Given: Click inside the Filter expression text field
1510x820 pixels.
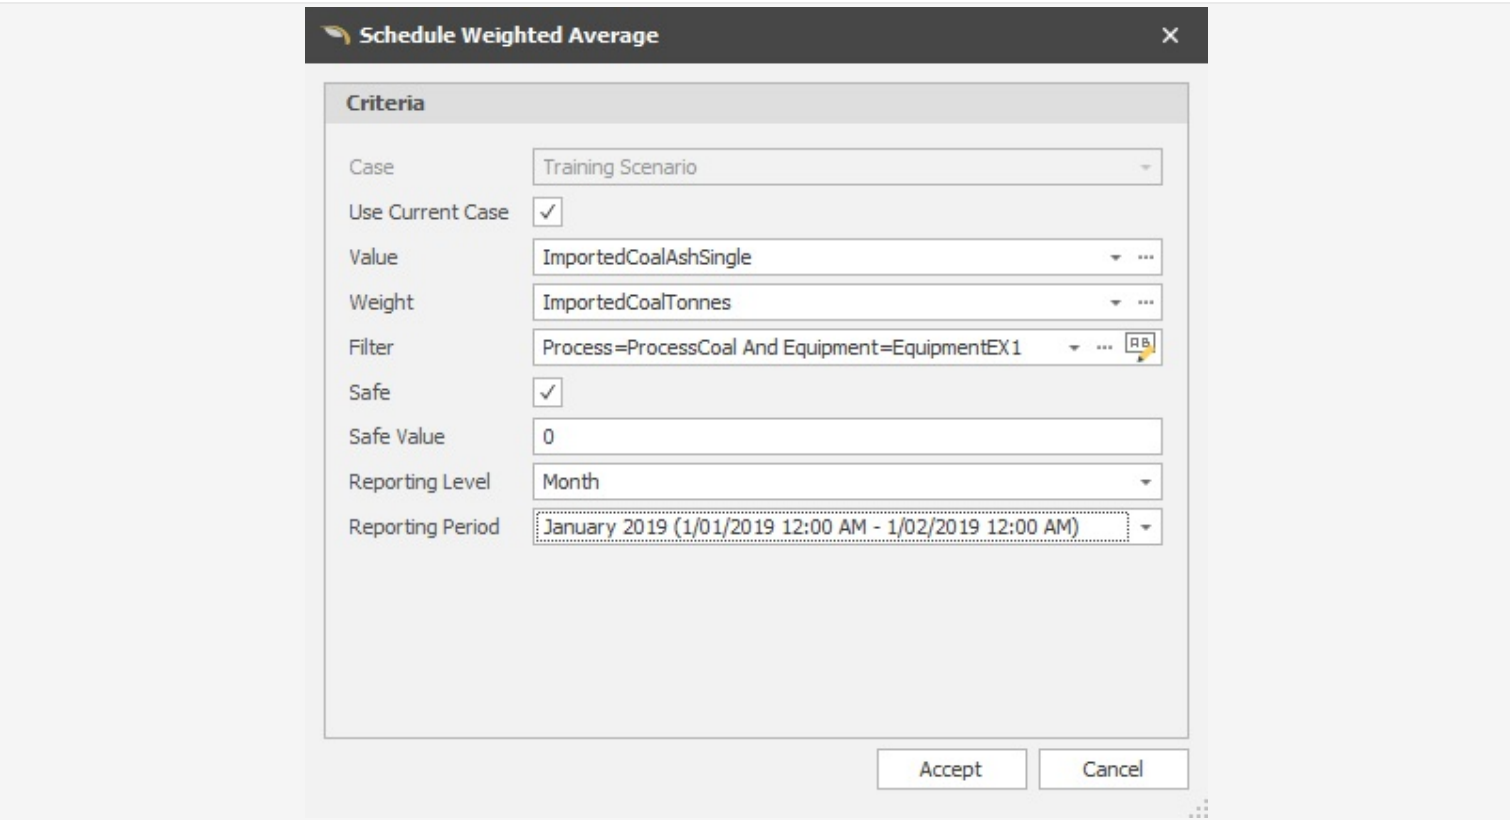Looking at the screenshot, I should 780,347.
